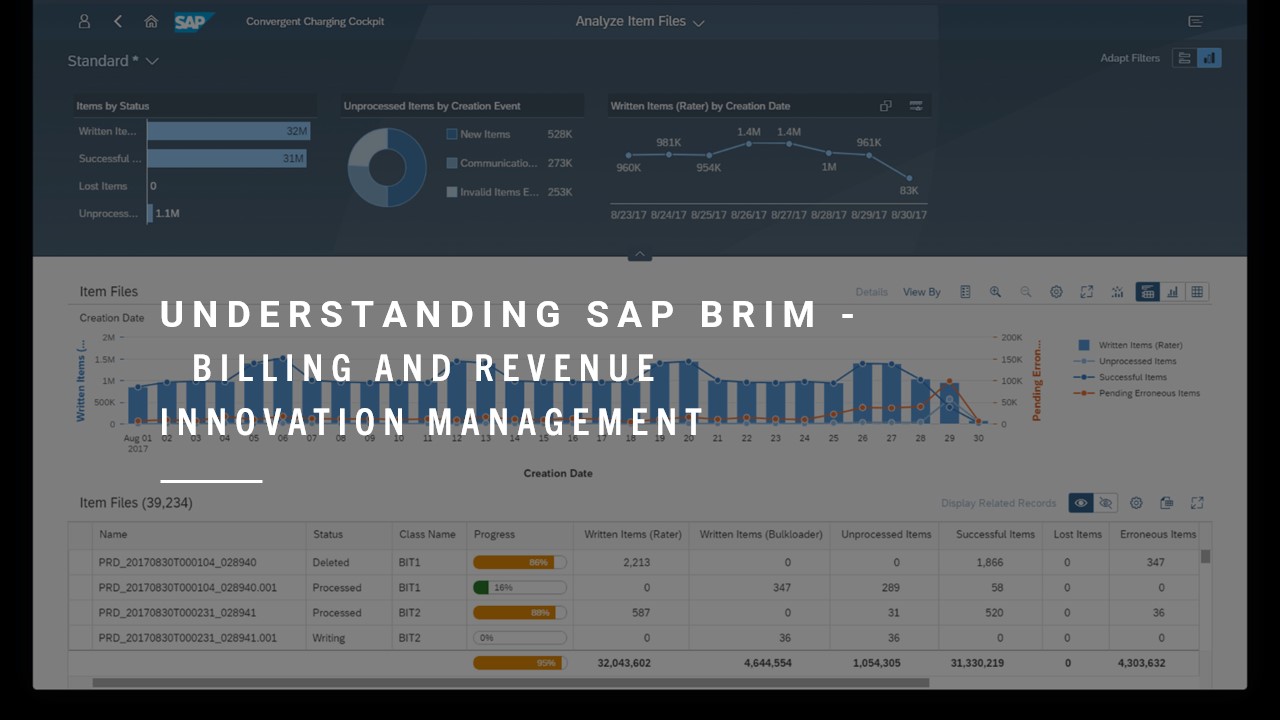
Task: Expand the Standard variant selector
Action: [x=113, y=61]
